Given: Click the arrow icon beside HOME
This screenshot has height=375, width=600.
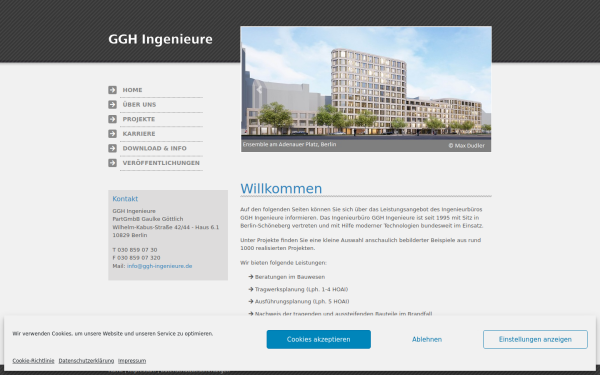Looking at the screenshot, I should click(112, 90).
